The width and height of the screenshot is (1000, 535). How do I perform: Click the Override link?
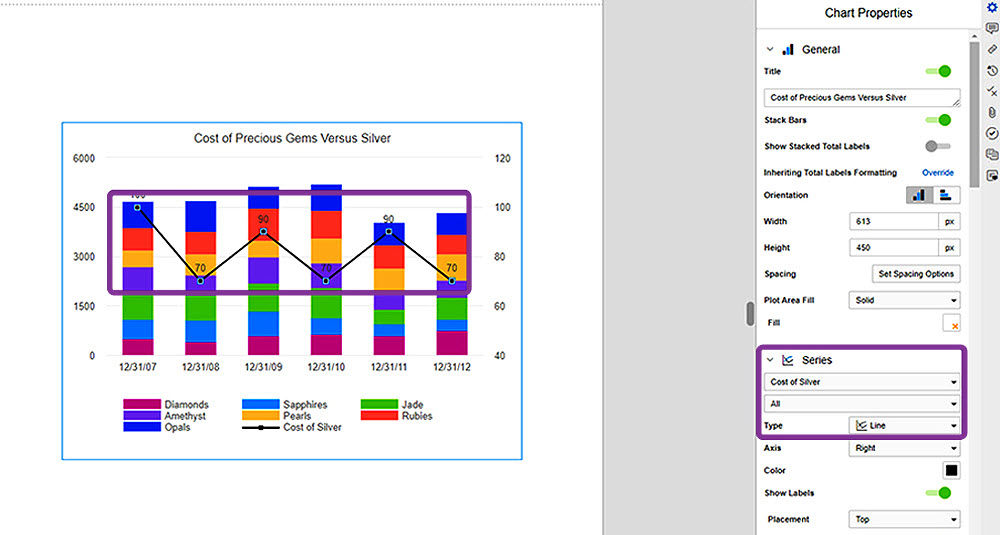pyautogui.click(x=937, y=173)
